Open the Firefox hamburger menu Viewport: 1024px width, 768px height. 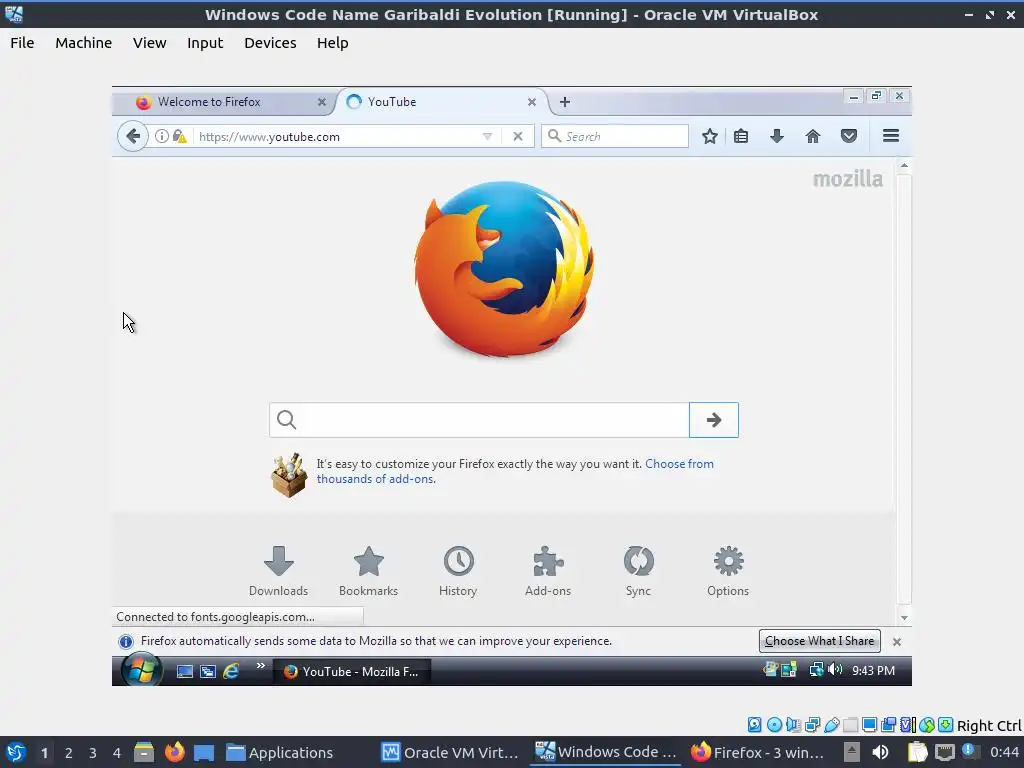(891, 136)
